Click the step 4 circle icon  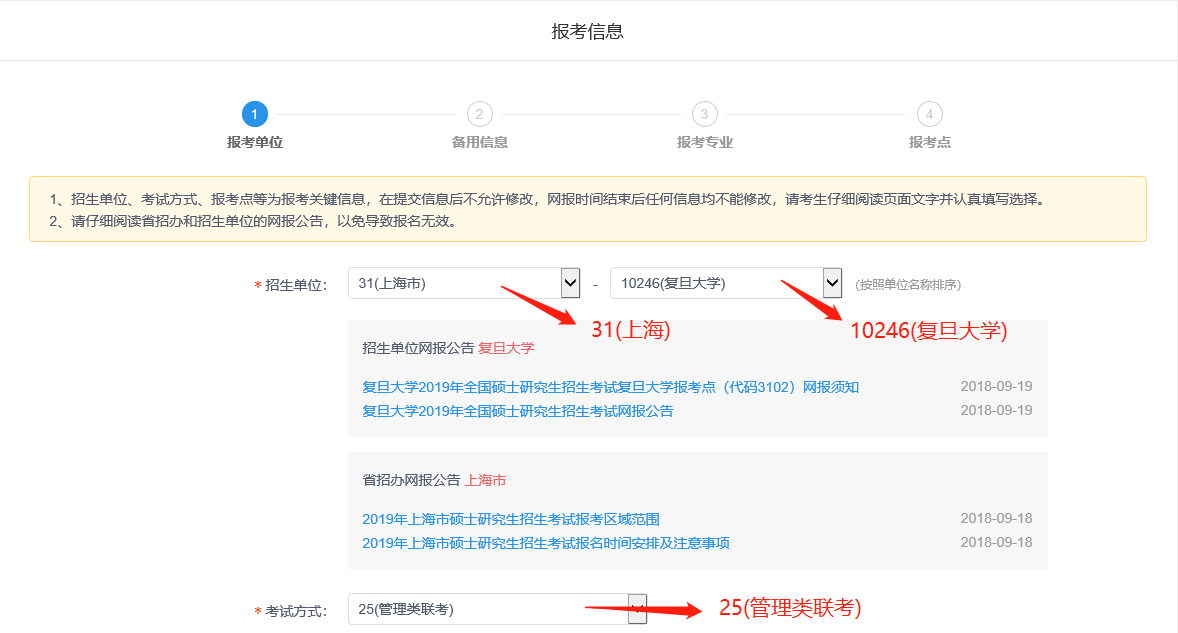click(929, 114)
